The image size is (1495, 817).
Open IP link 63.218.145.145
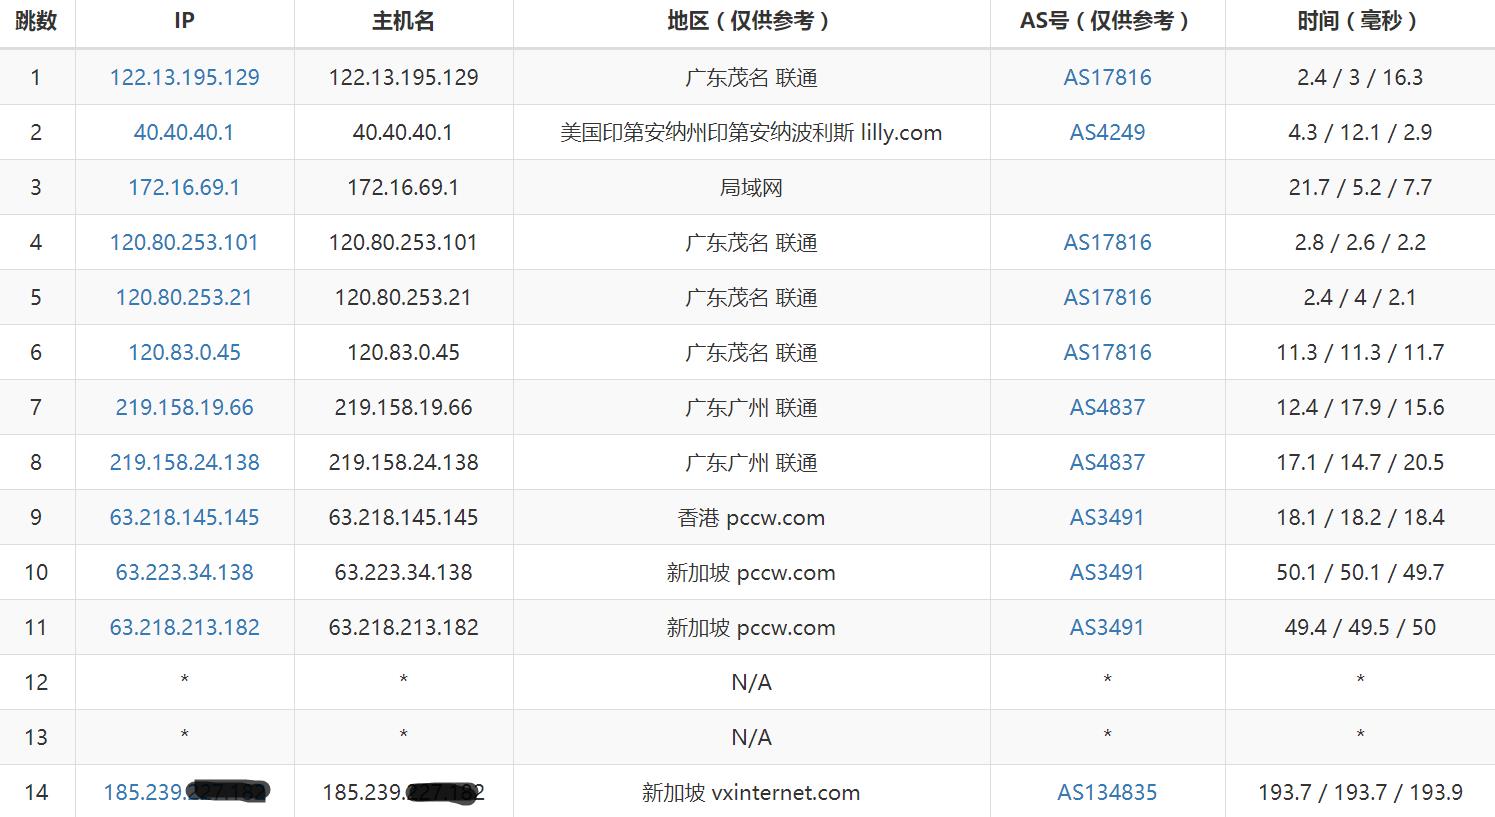(184, 518)
